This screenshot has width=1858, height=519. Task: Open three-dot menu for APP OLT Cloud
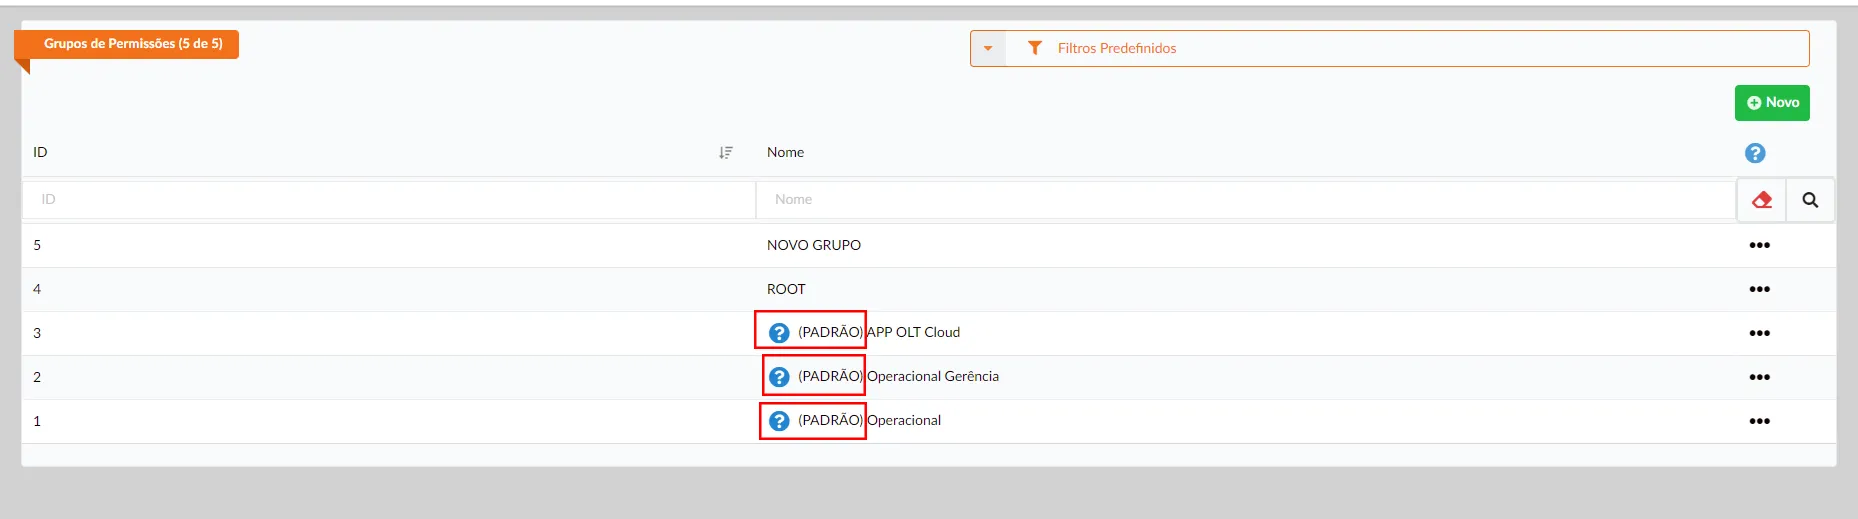pos(1759,333)
